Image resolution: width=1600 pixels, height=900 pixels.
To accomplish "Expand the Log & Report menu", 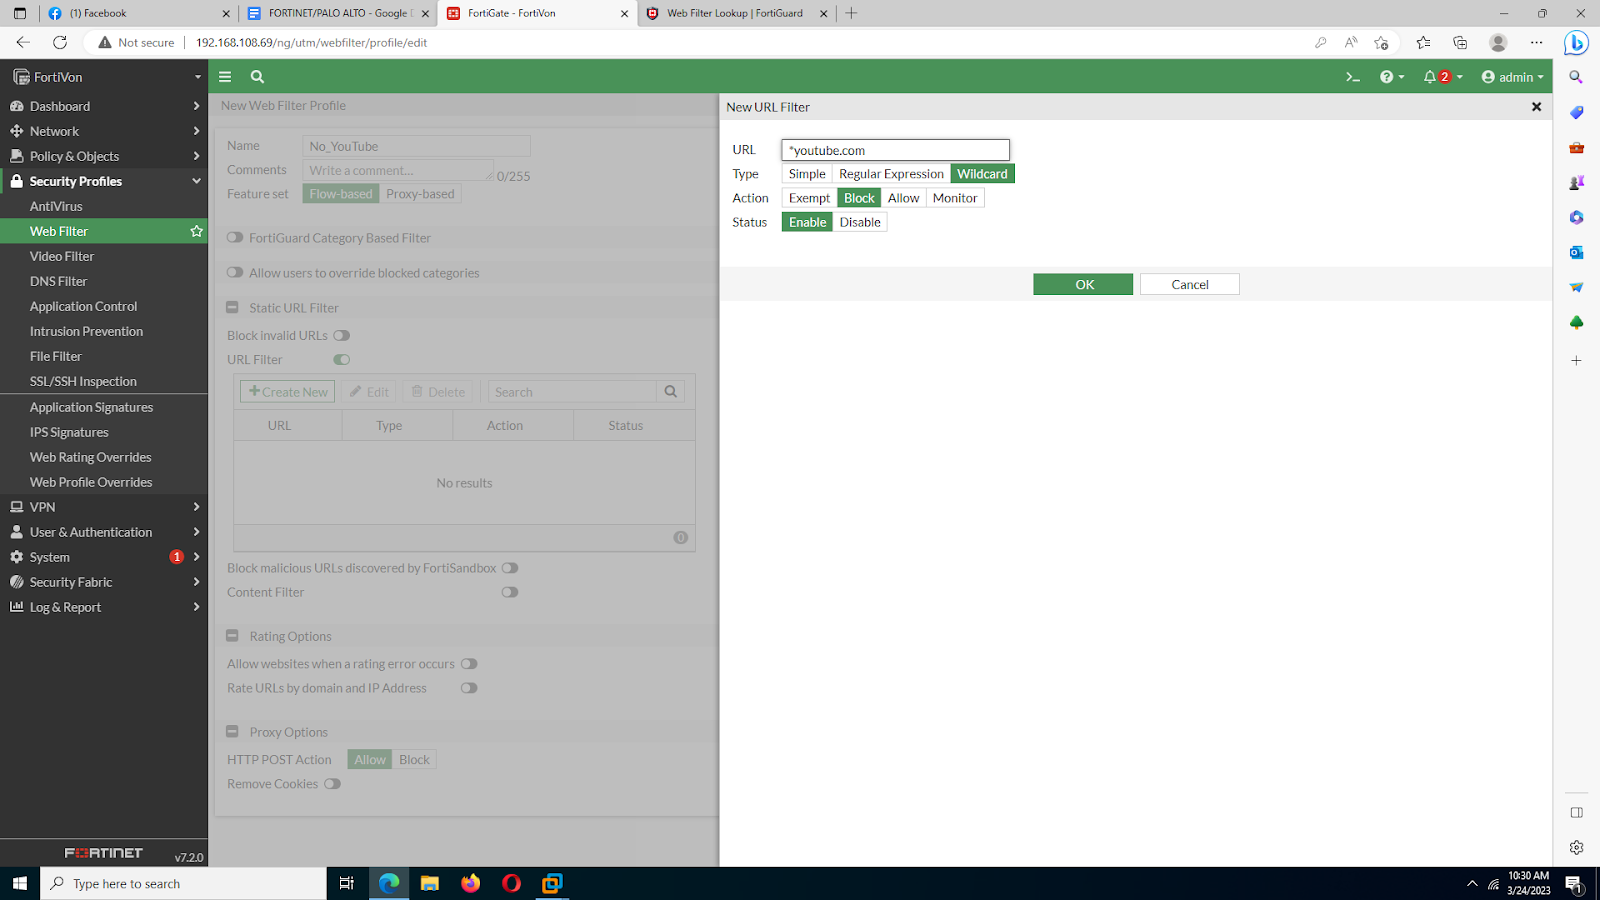I will (104, 607).
